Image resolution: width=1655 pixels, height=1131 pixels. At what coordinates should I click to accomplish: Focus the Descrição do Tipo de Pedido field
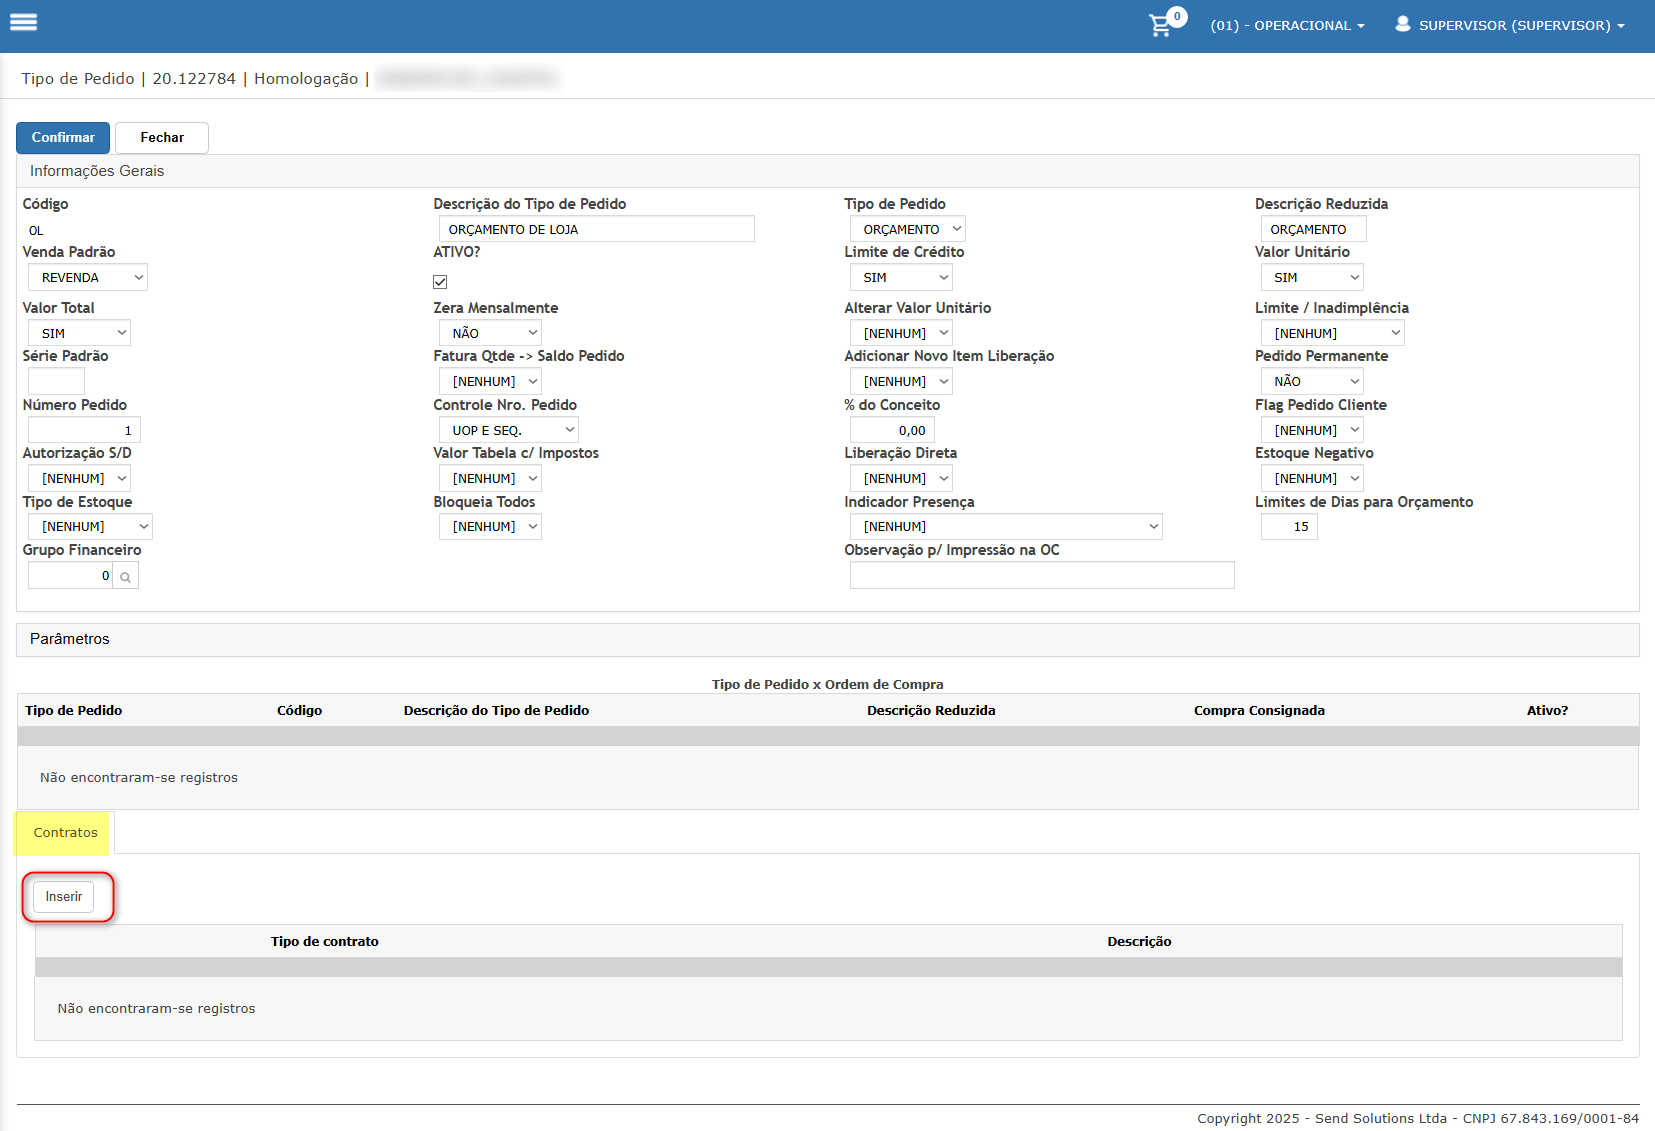point(596,229)
